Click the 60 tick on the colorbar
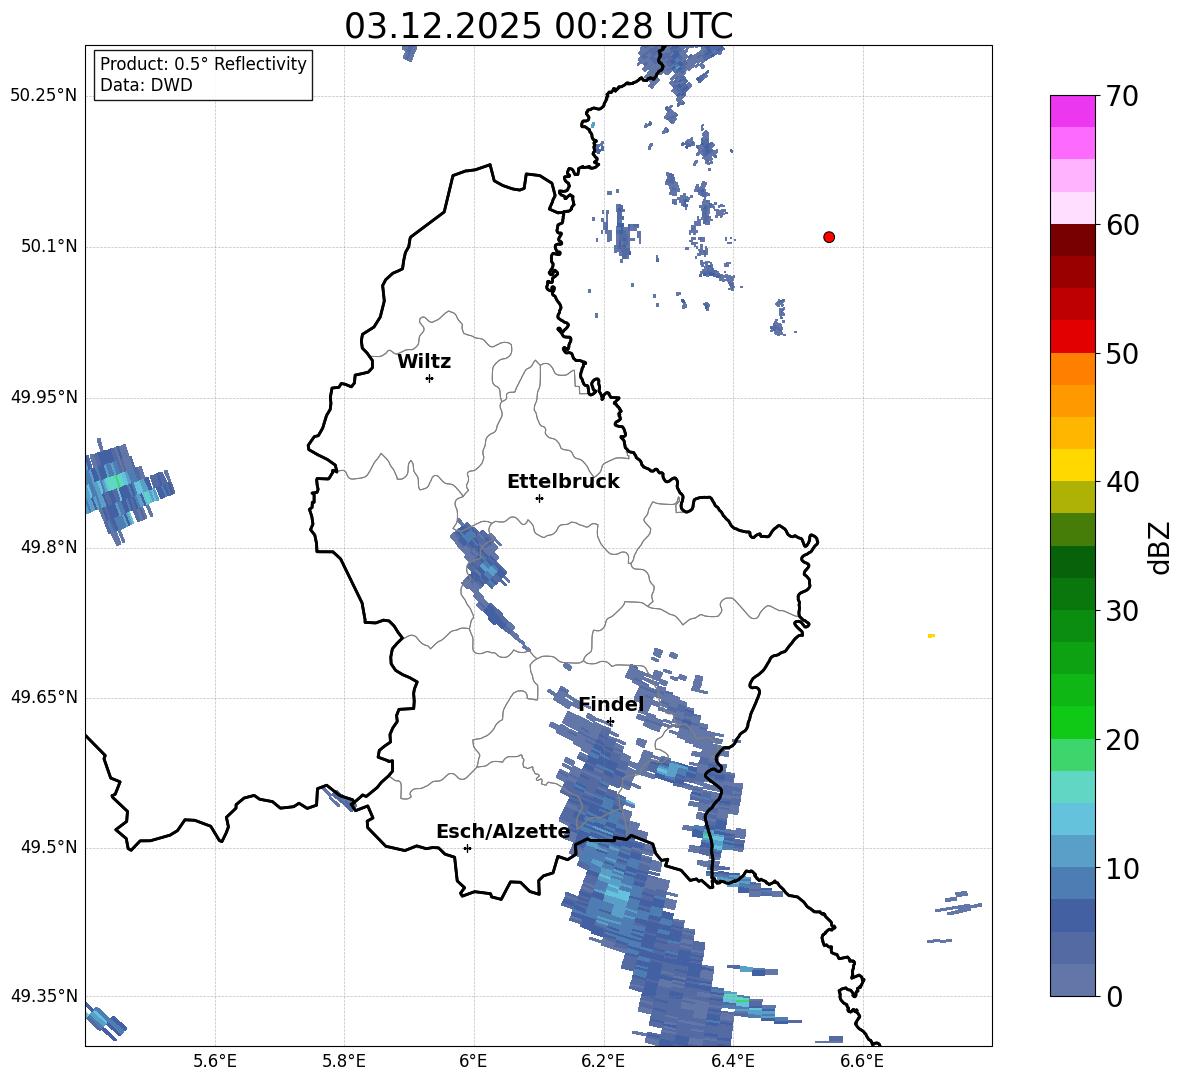 (1121, 225)
